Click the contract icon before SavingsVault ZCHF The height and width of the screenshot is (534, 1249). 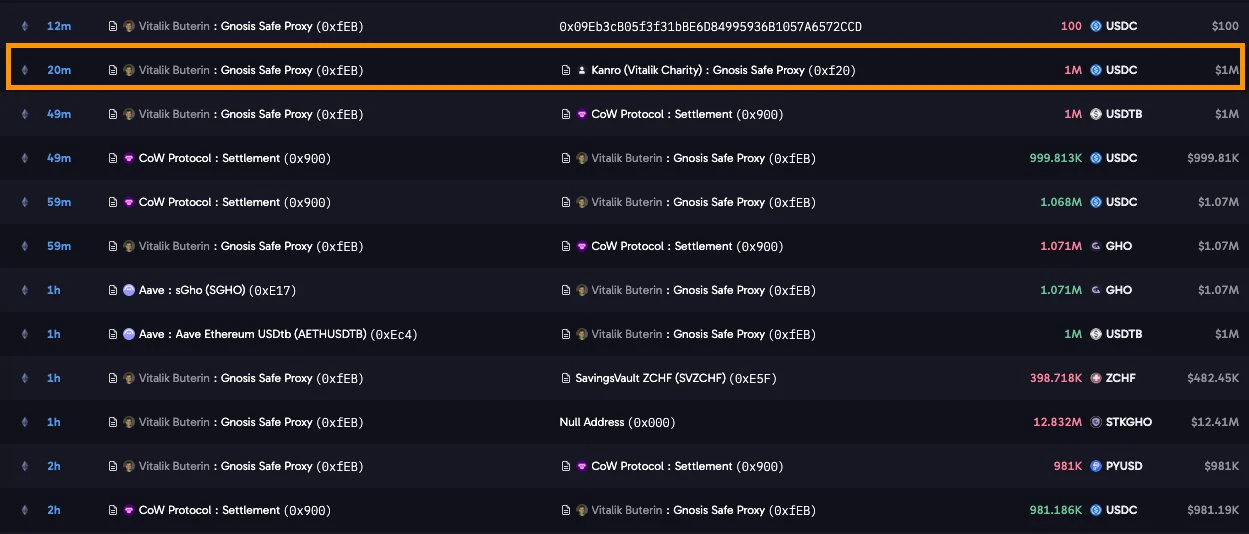[x=565, y=378]
